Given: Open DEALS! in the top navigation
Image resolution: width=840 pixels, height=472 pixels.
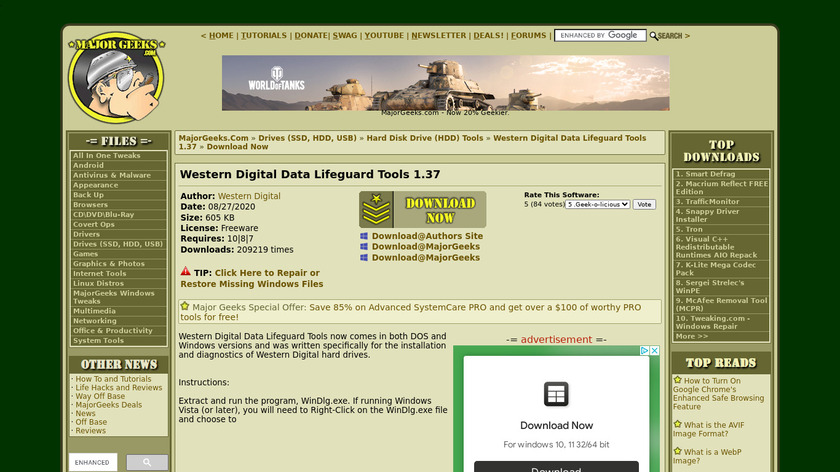Looking at the screenshot, I should point(489,35).
